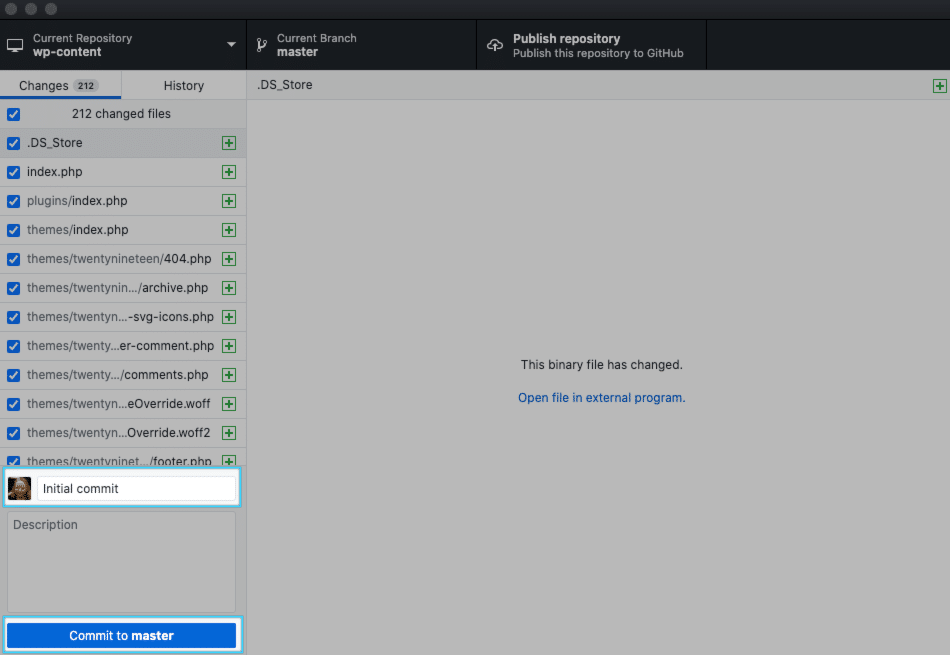950x655 pixels.
Task: Click the added status icon for comments.php
Action: point(229,375)
